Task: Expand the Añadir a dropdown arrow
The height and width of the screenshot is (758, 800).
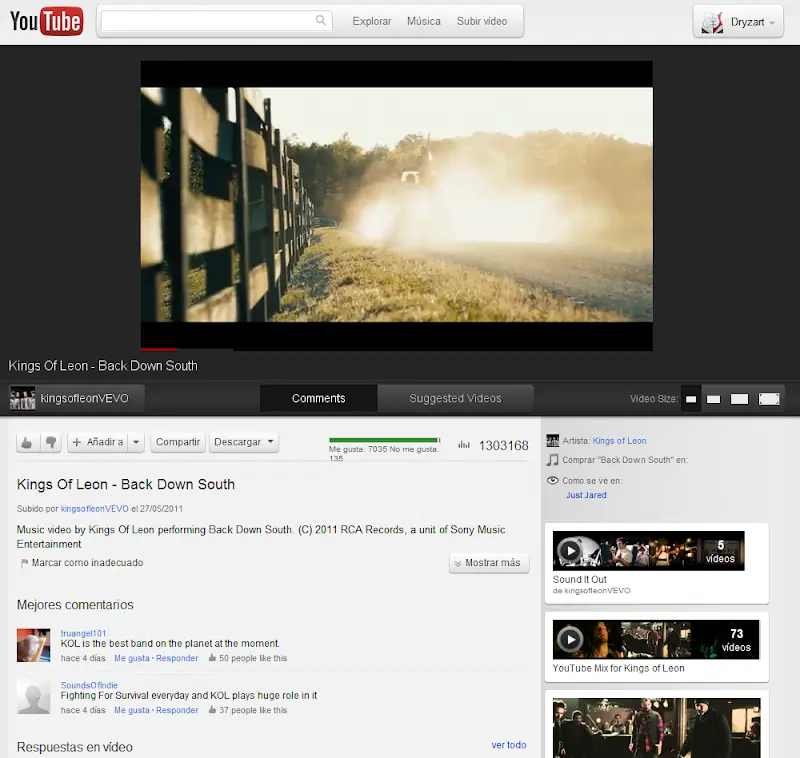Action: (x=136, y=442)
